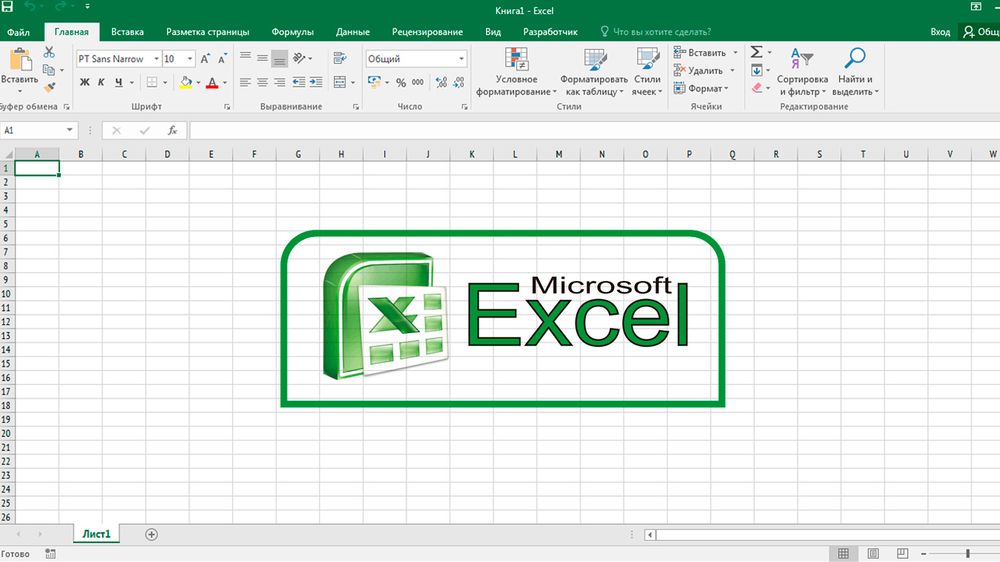Image resolution: width=1000 pixels, height=562 pixels.
Task: Open the fill color dropdown arrow
Action: (x=198, y=82)
